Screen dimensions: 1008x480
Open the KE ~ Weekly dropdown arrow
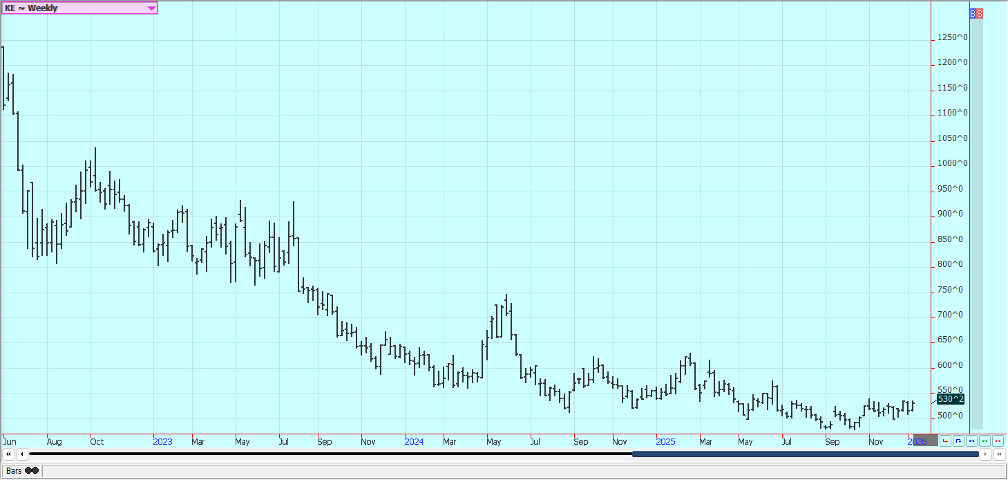pyautogui.click(x=151, y=8)
